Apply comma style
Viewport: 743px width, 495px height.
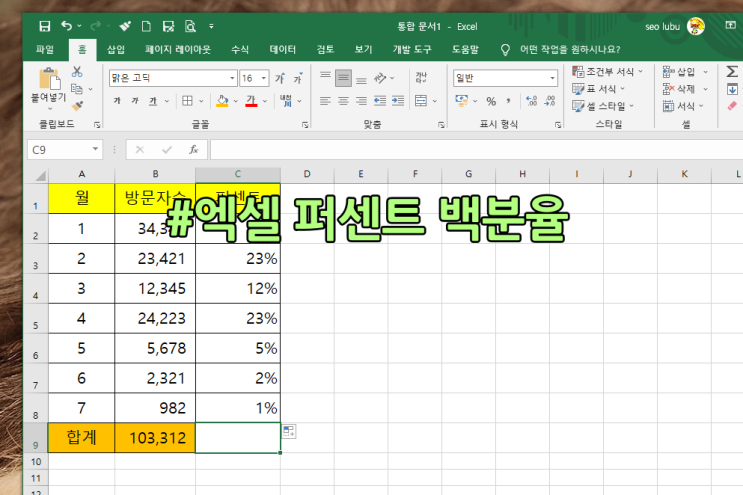click(x=508, y=101)
